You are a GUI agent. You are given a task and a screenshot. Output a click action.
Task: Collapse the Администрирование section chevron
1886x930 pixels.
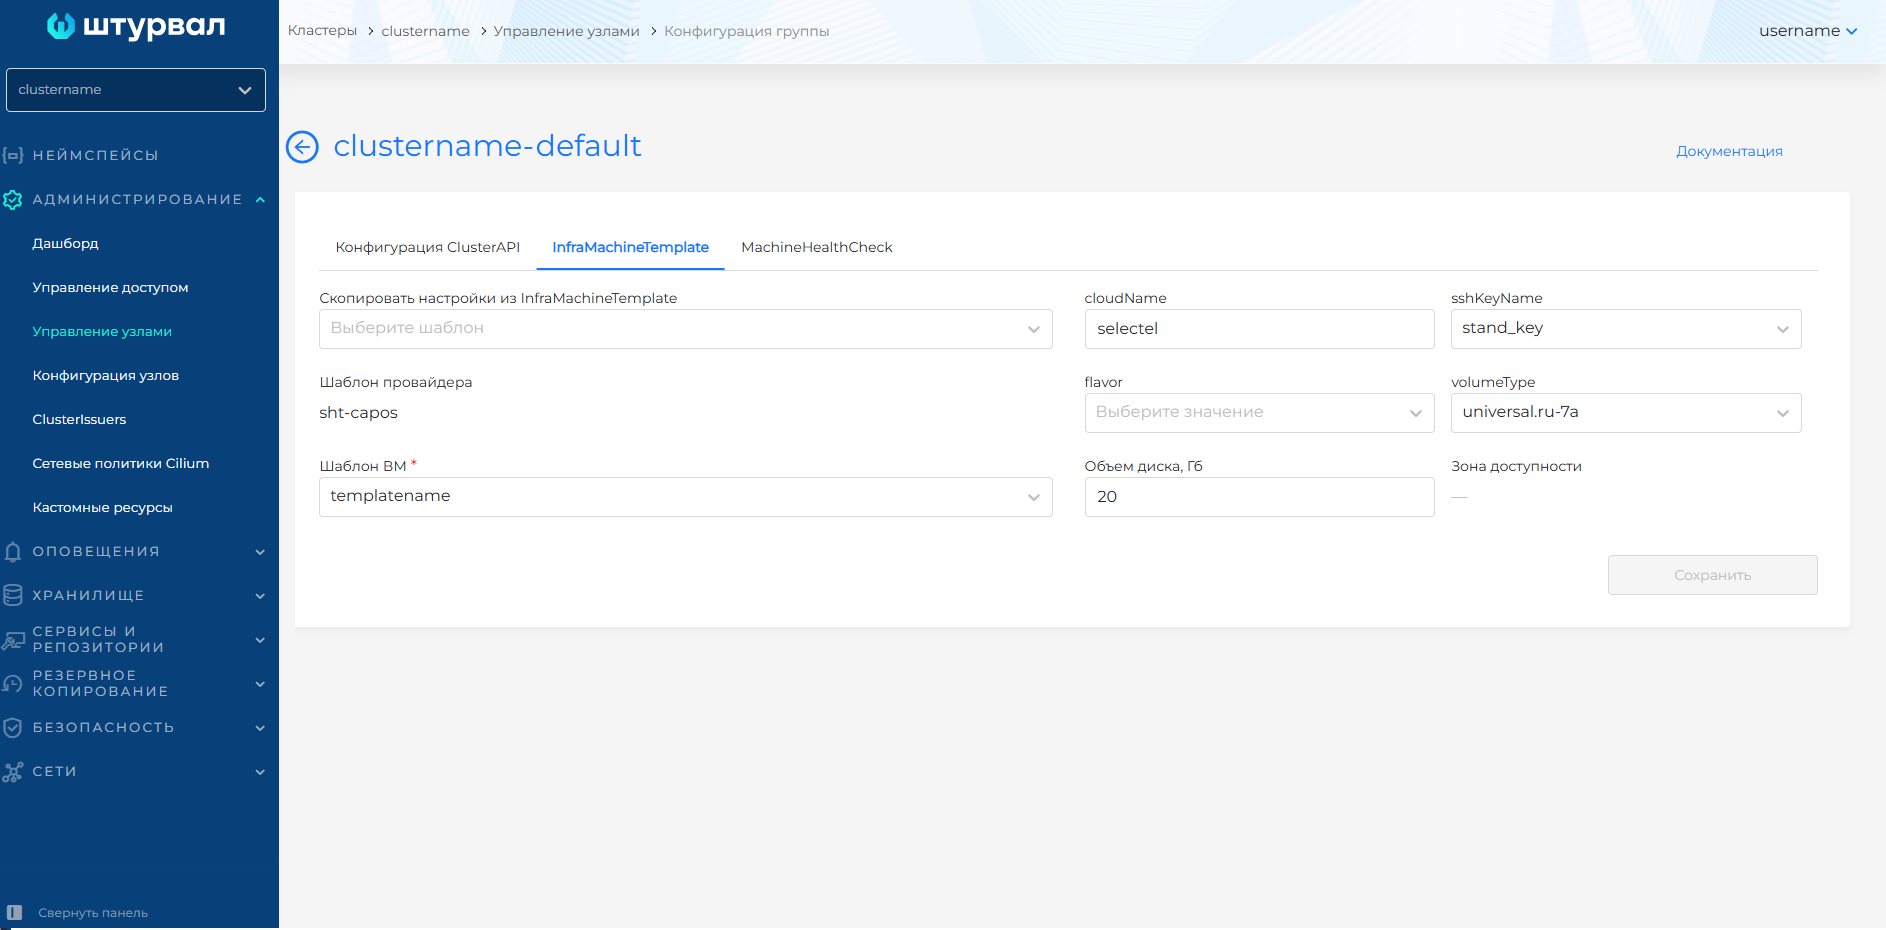tap(260, 200)
